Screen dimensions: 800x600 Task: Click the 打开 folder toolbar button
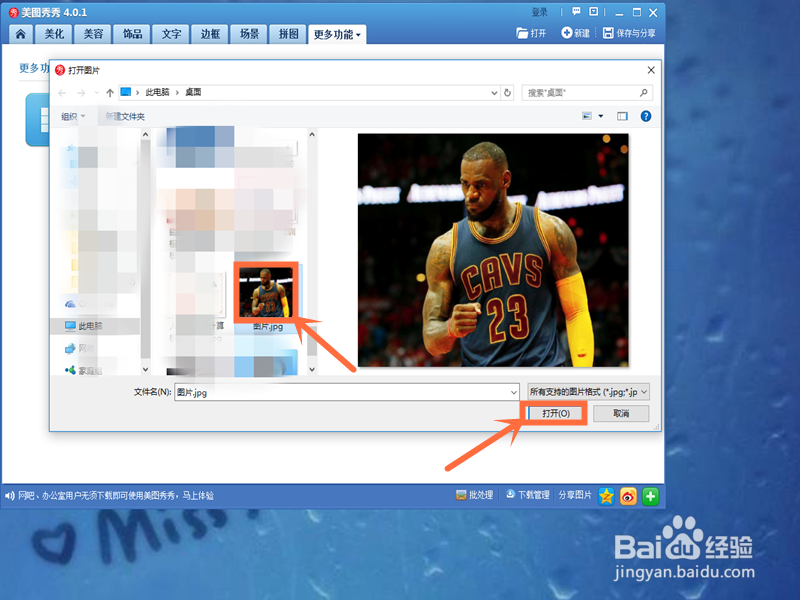click(531, 33)
